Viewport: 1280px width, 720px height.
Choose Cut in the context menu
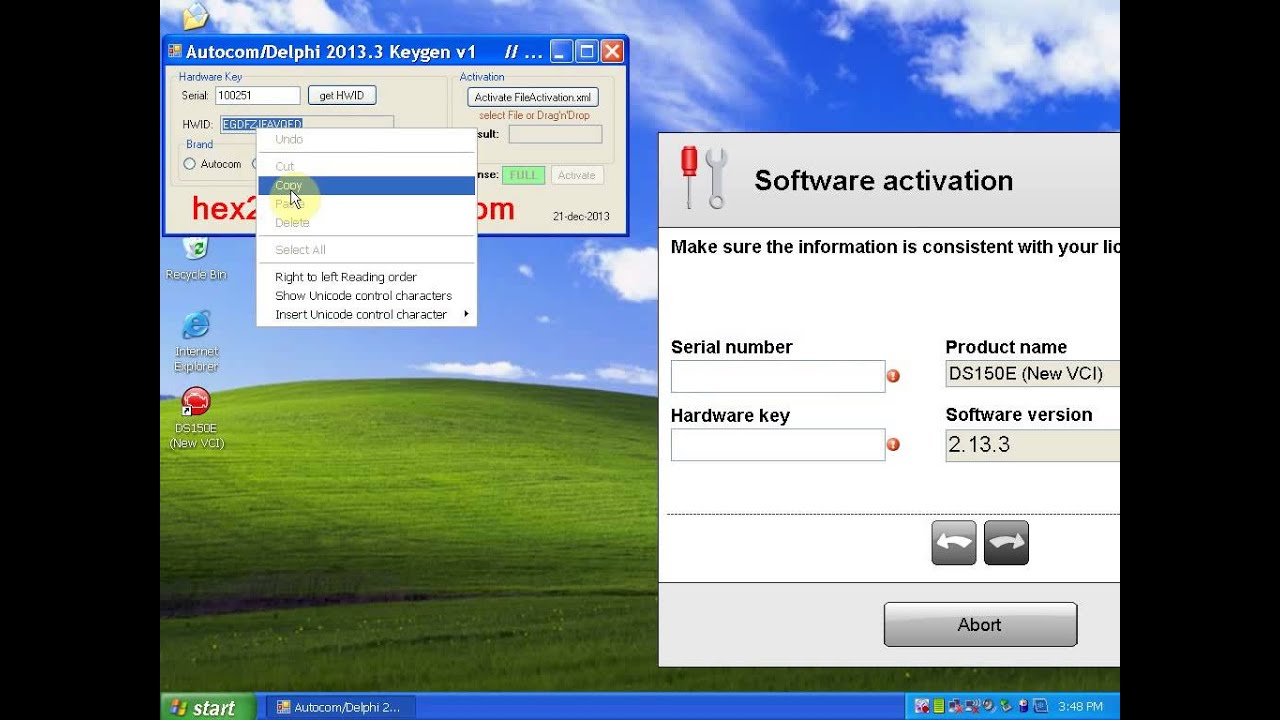pyautogui.click(x=366, y=166)
